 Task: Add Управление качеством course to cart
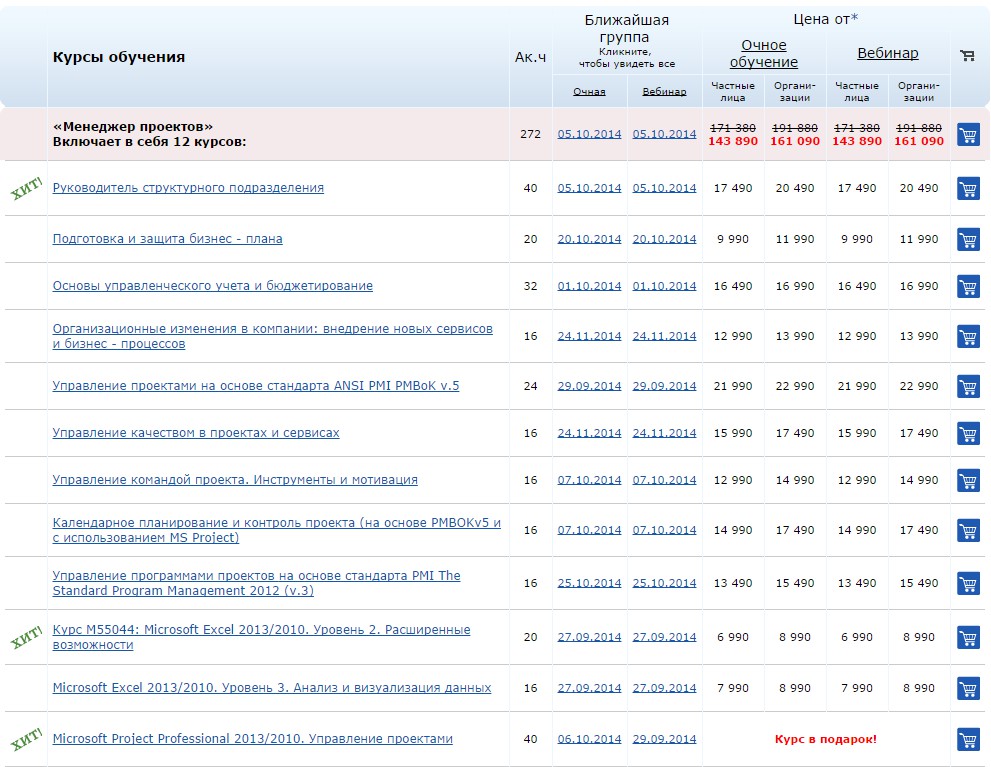(967, 434)
